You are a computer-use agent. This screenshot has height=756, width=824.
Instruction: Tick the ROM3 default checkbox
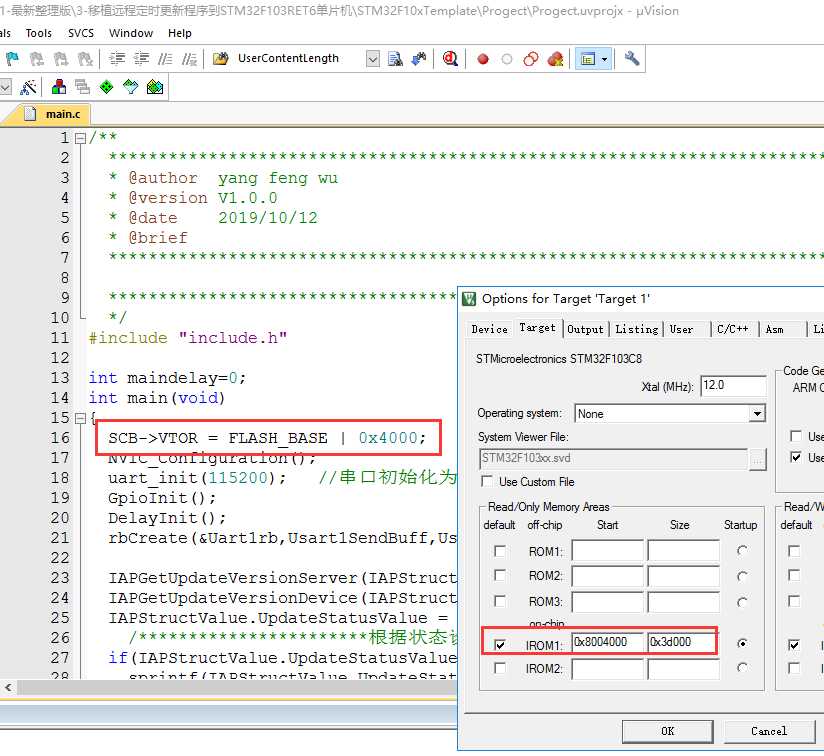click(x=500, y=600)
